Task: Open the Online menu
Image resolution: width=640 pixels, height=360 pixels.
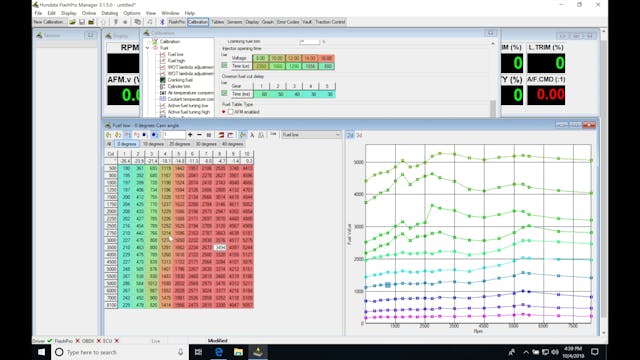Action: tap(89, 13)
